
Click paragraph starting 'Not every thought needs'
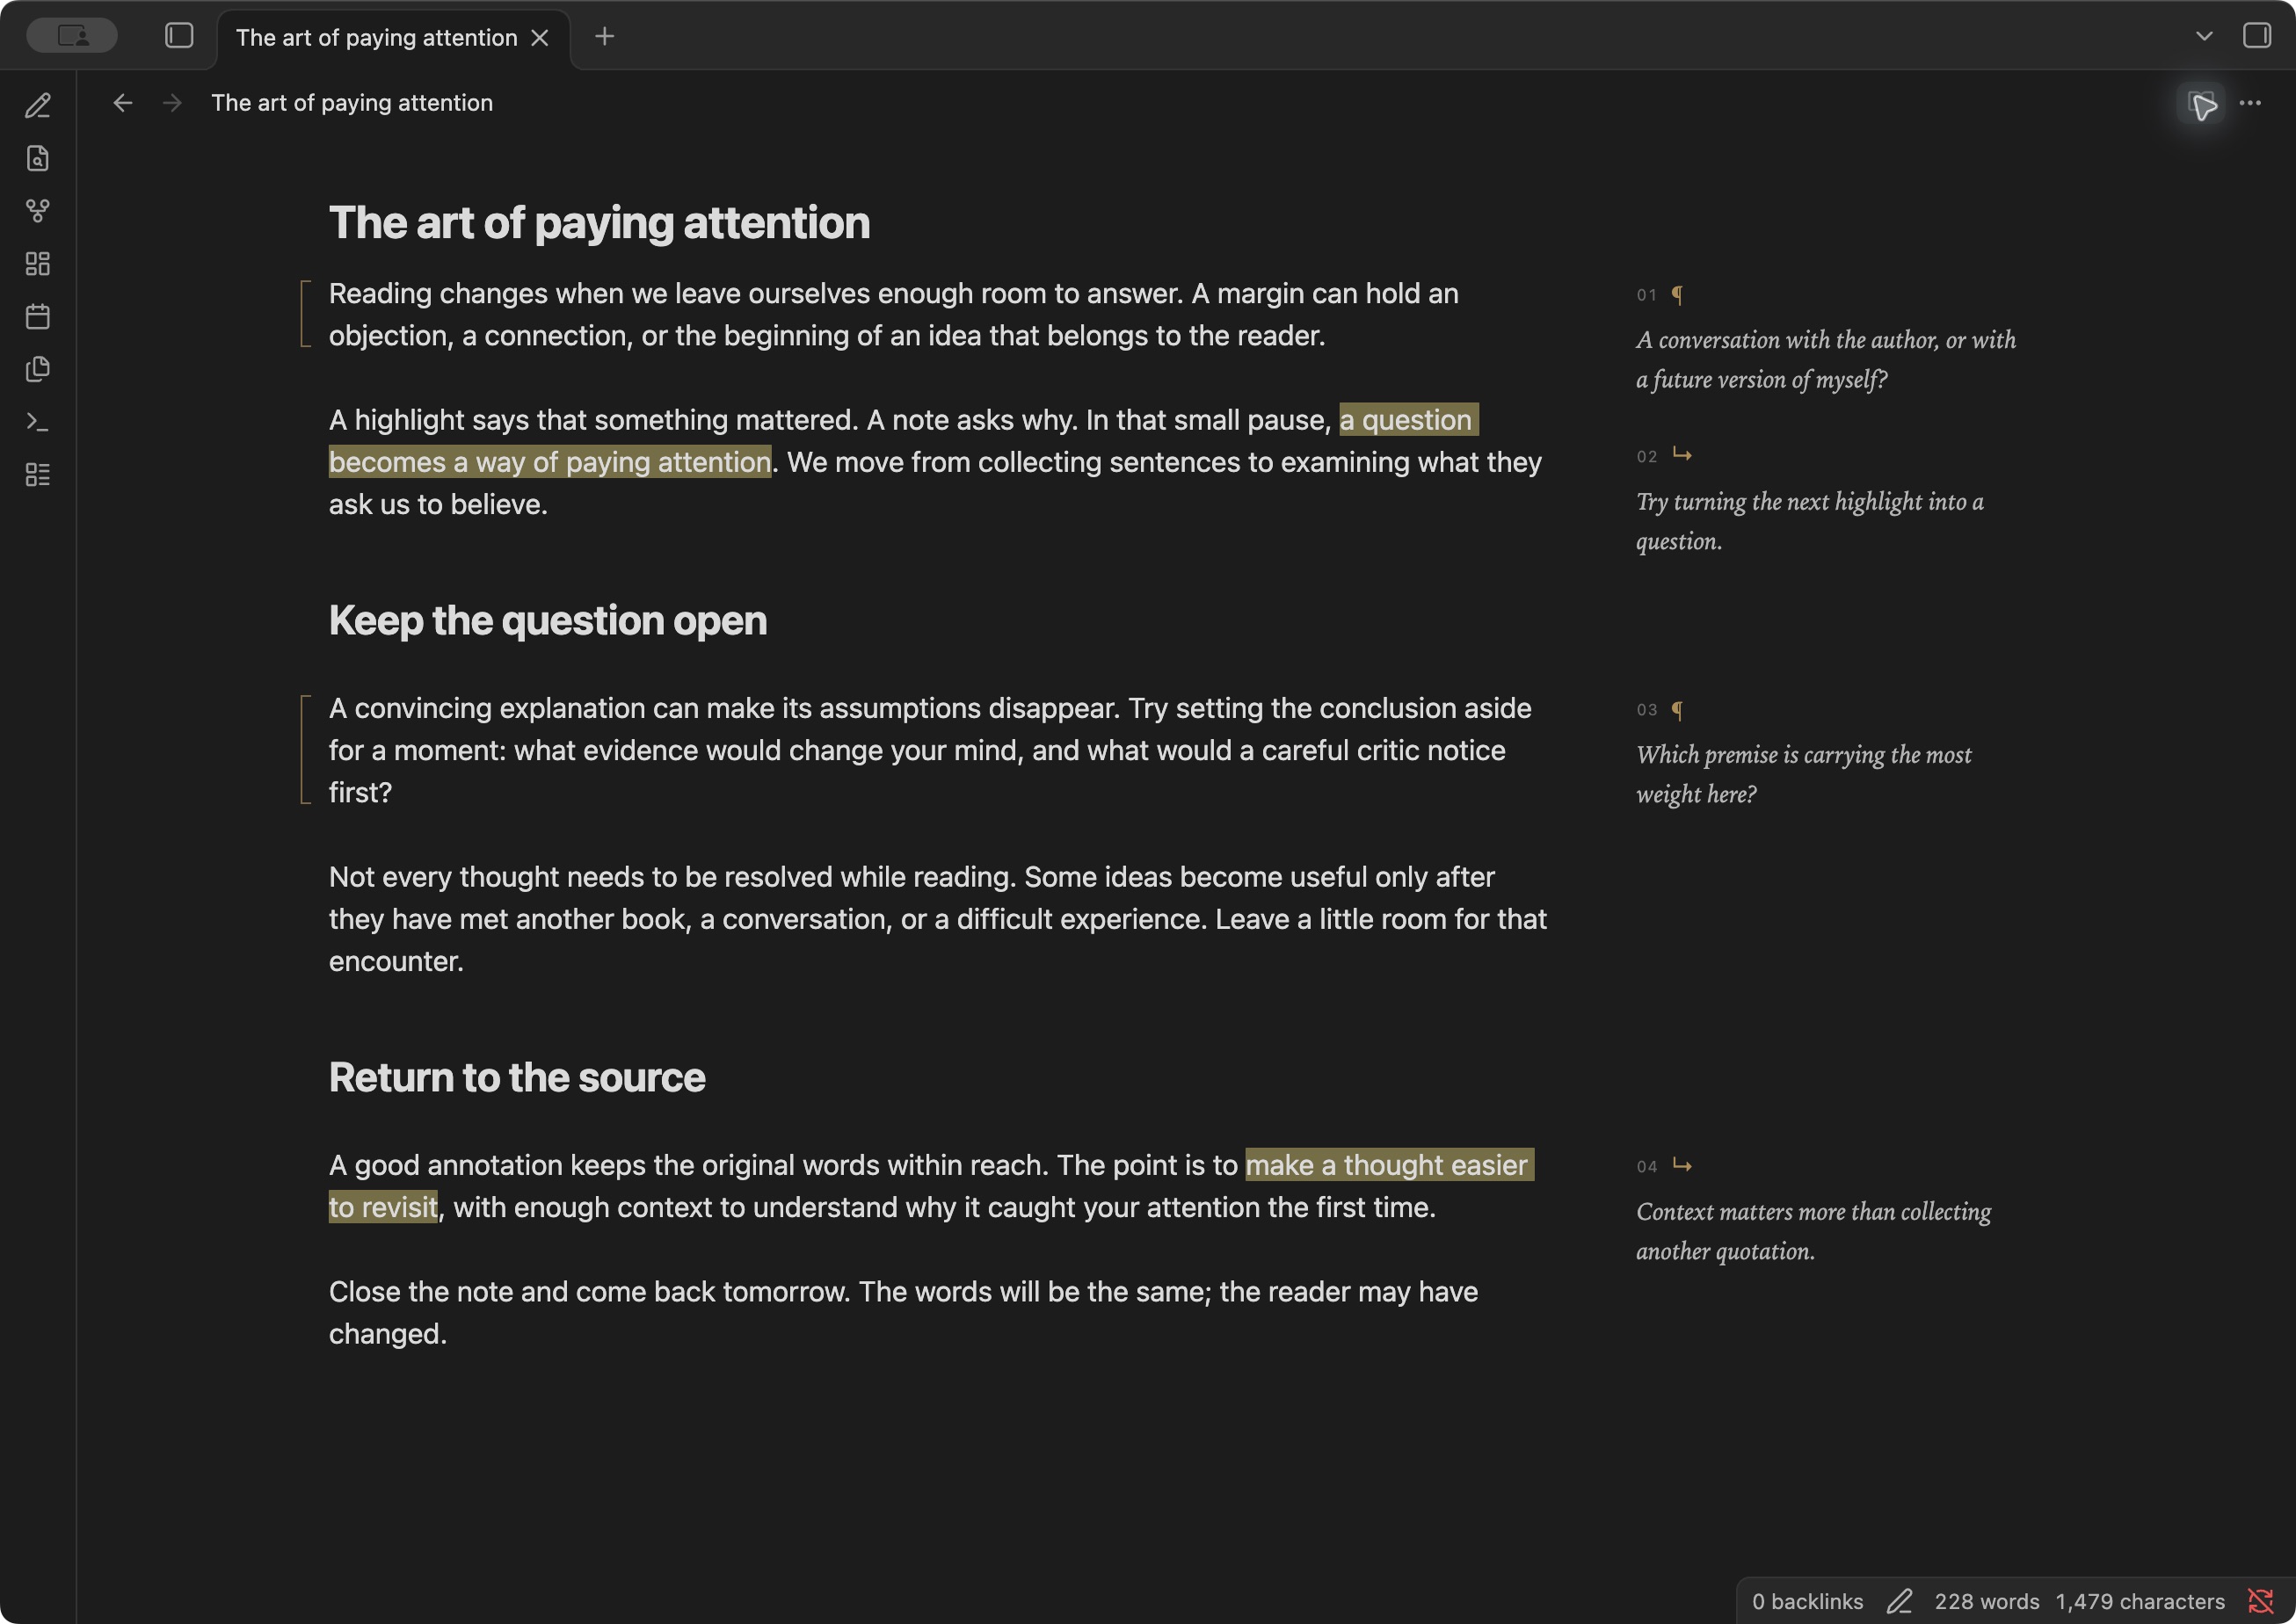pos(938,919)
